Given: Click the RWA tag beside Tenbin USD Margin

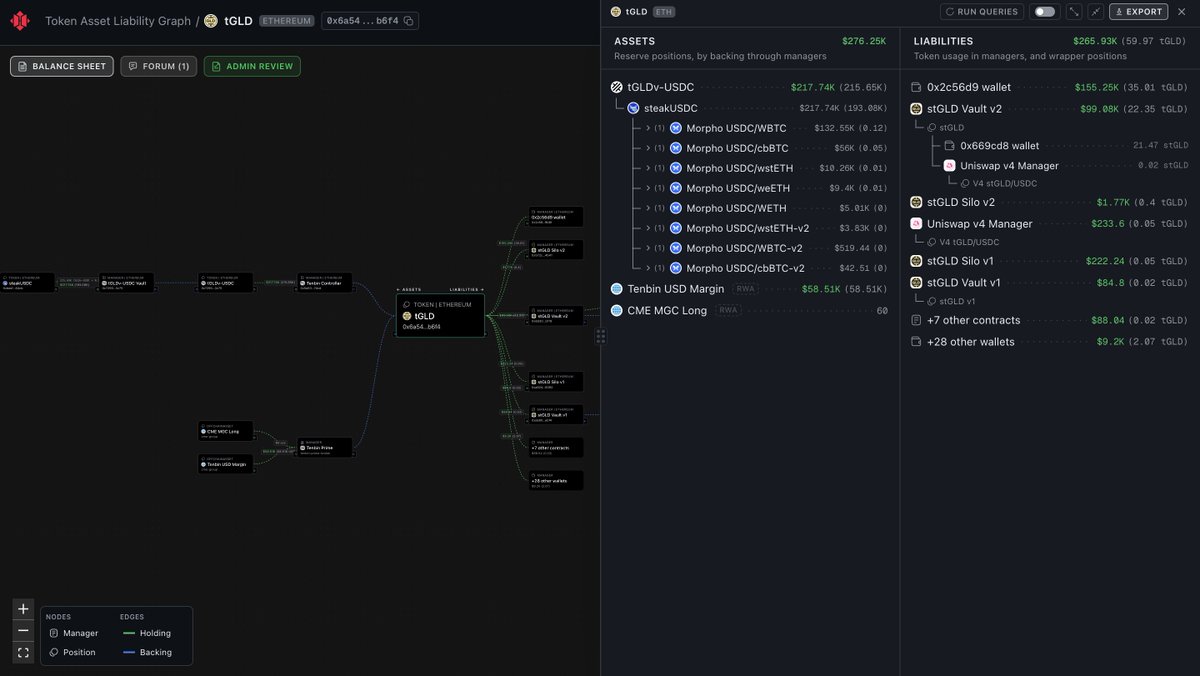Looking at the screenshot, I should [x=744, y=288].
